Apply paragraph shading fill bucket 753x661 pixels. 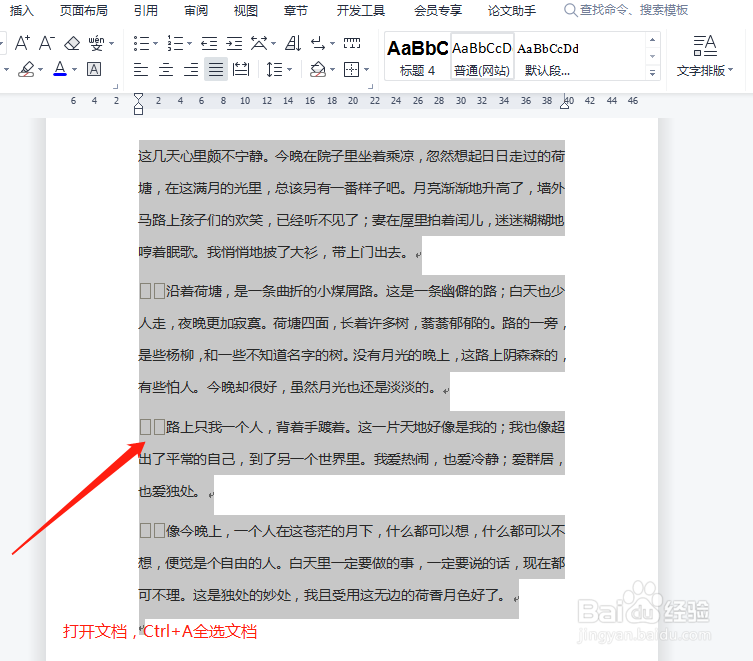(x=317, y=70)
